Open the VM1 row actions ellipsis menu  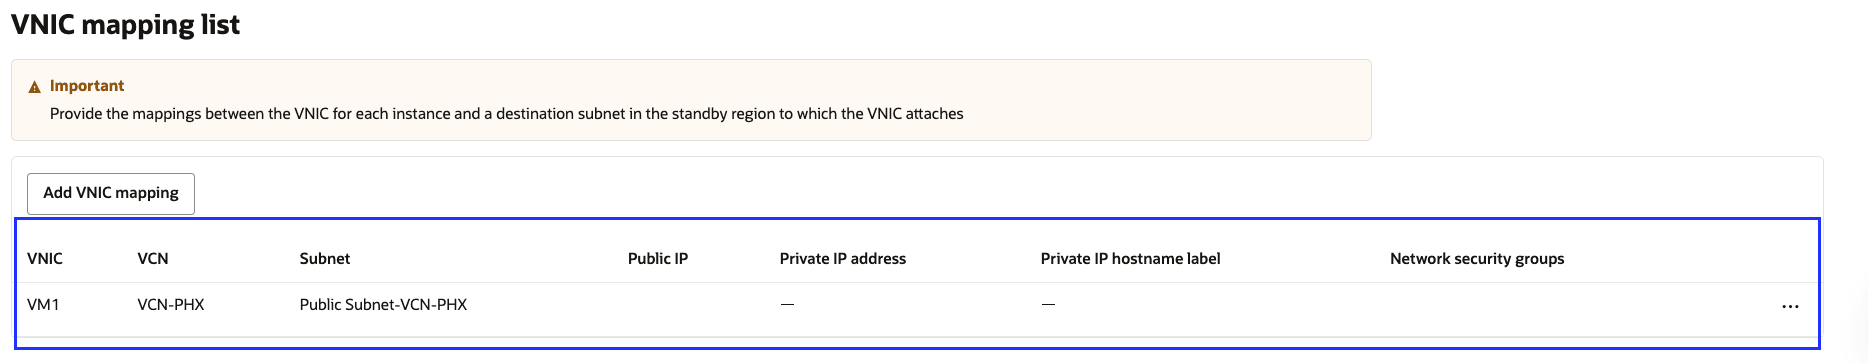[1790, 306]
